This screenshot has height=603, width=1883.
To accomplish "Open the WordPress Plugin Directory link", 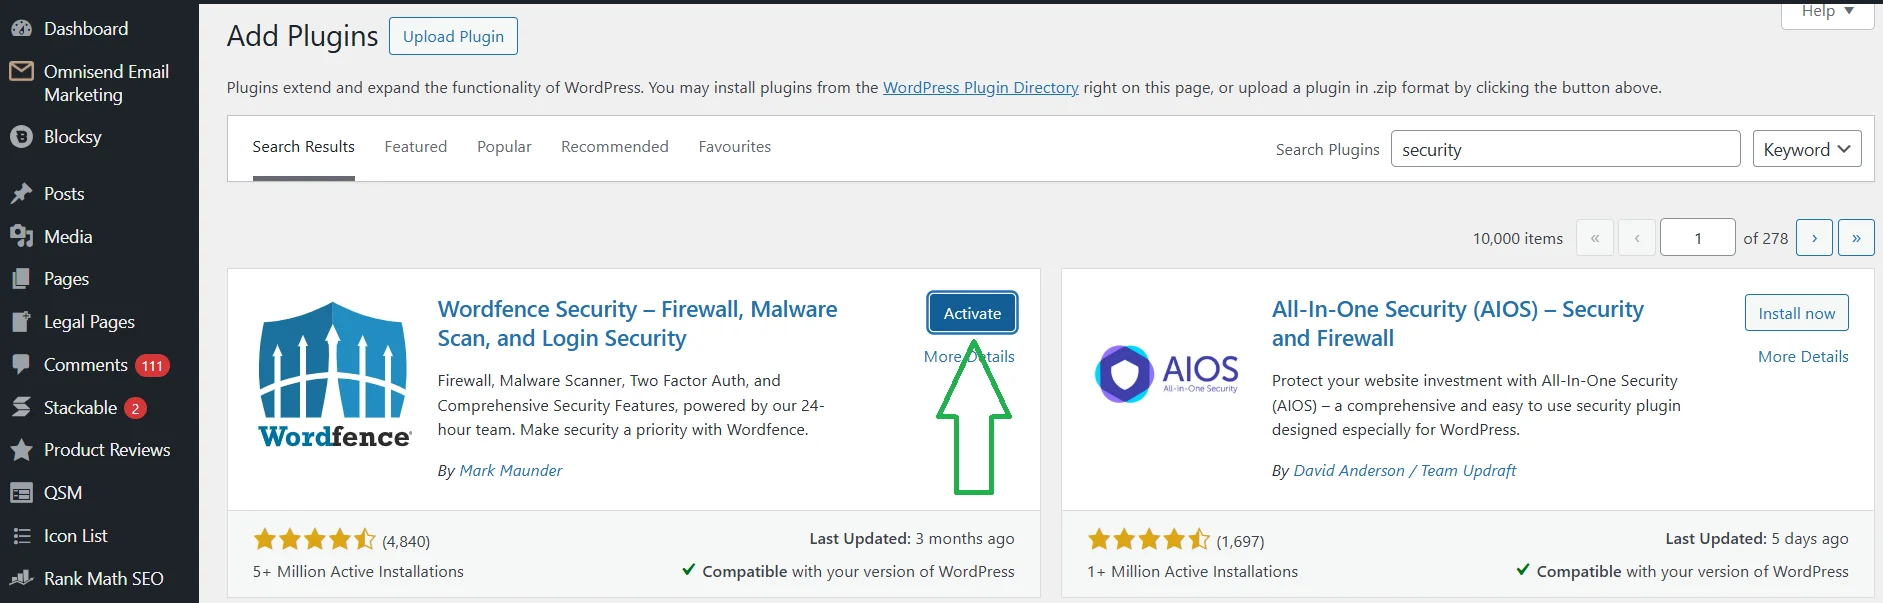I will [x=980, y=88].
